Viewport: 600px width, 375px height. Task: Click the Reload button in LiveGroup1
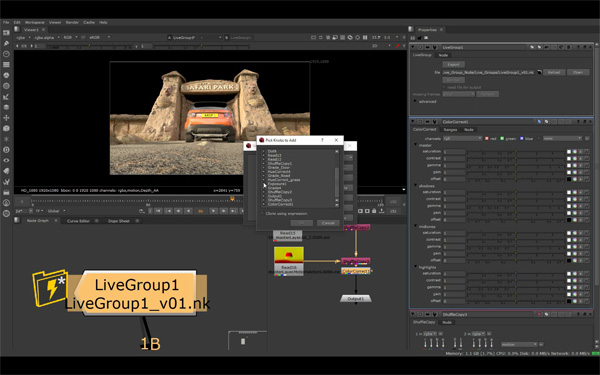[x=554, y=72]
